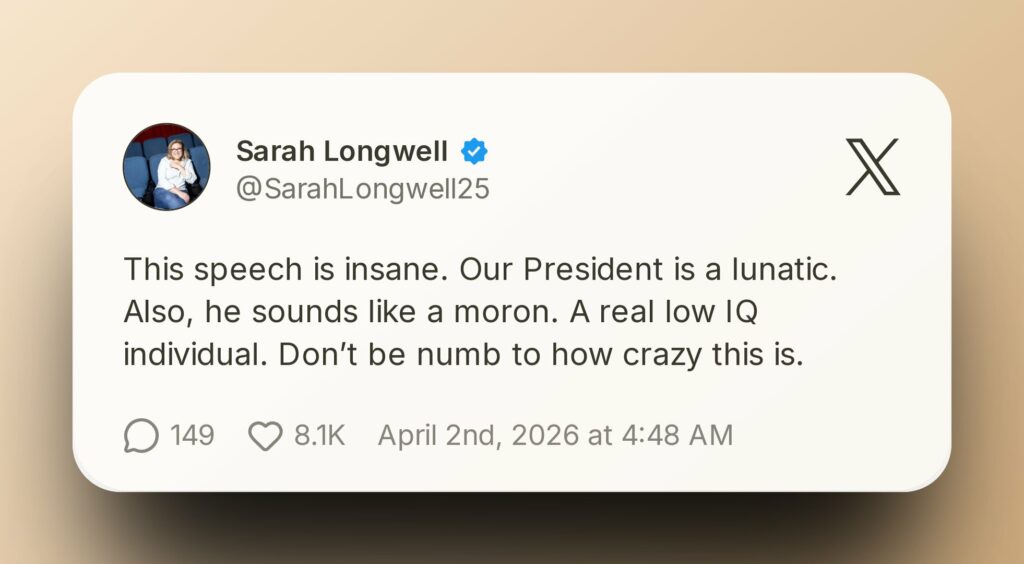Click the blue verified checkmark badge
This screenshot has width=1024, height=564.
[x=473, y=151]
